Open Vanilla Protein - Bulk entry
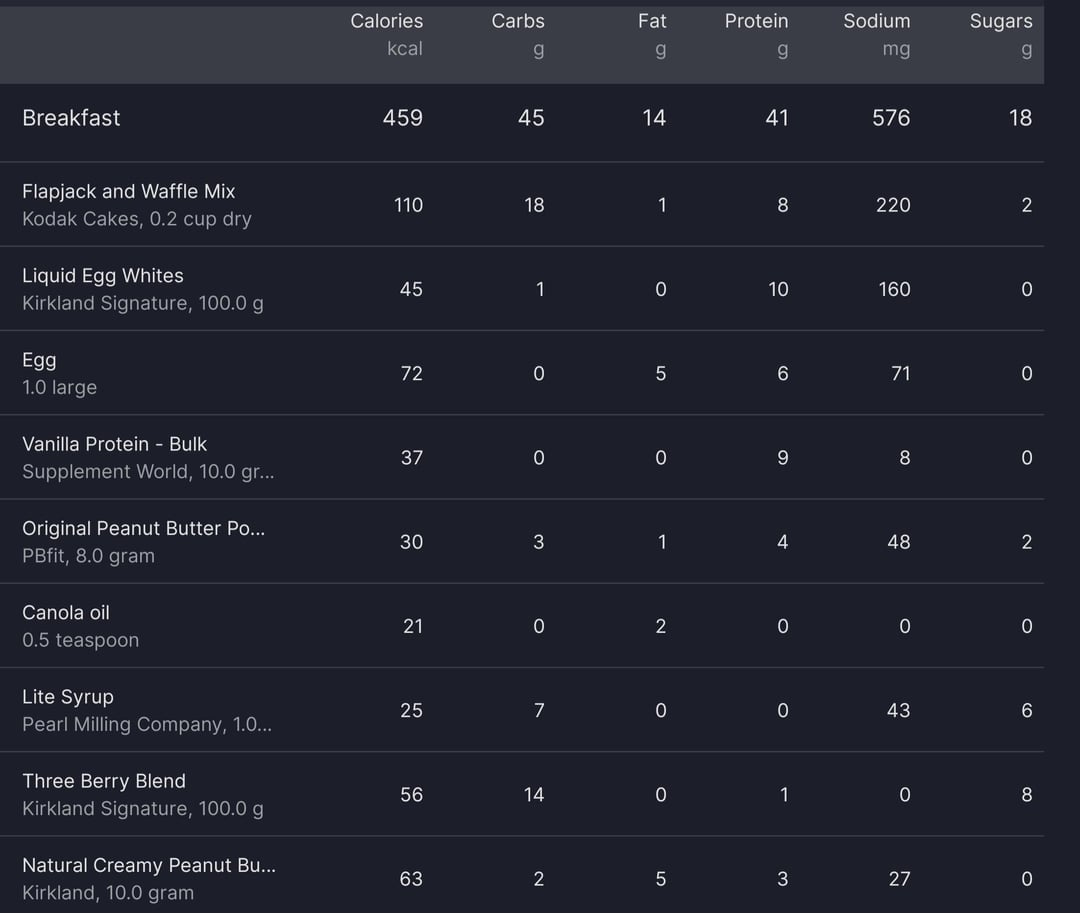 click(522, 457)
